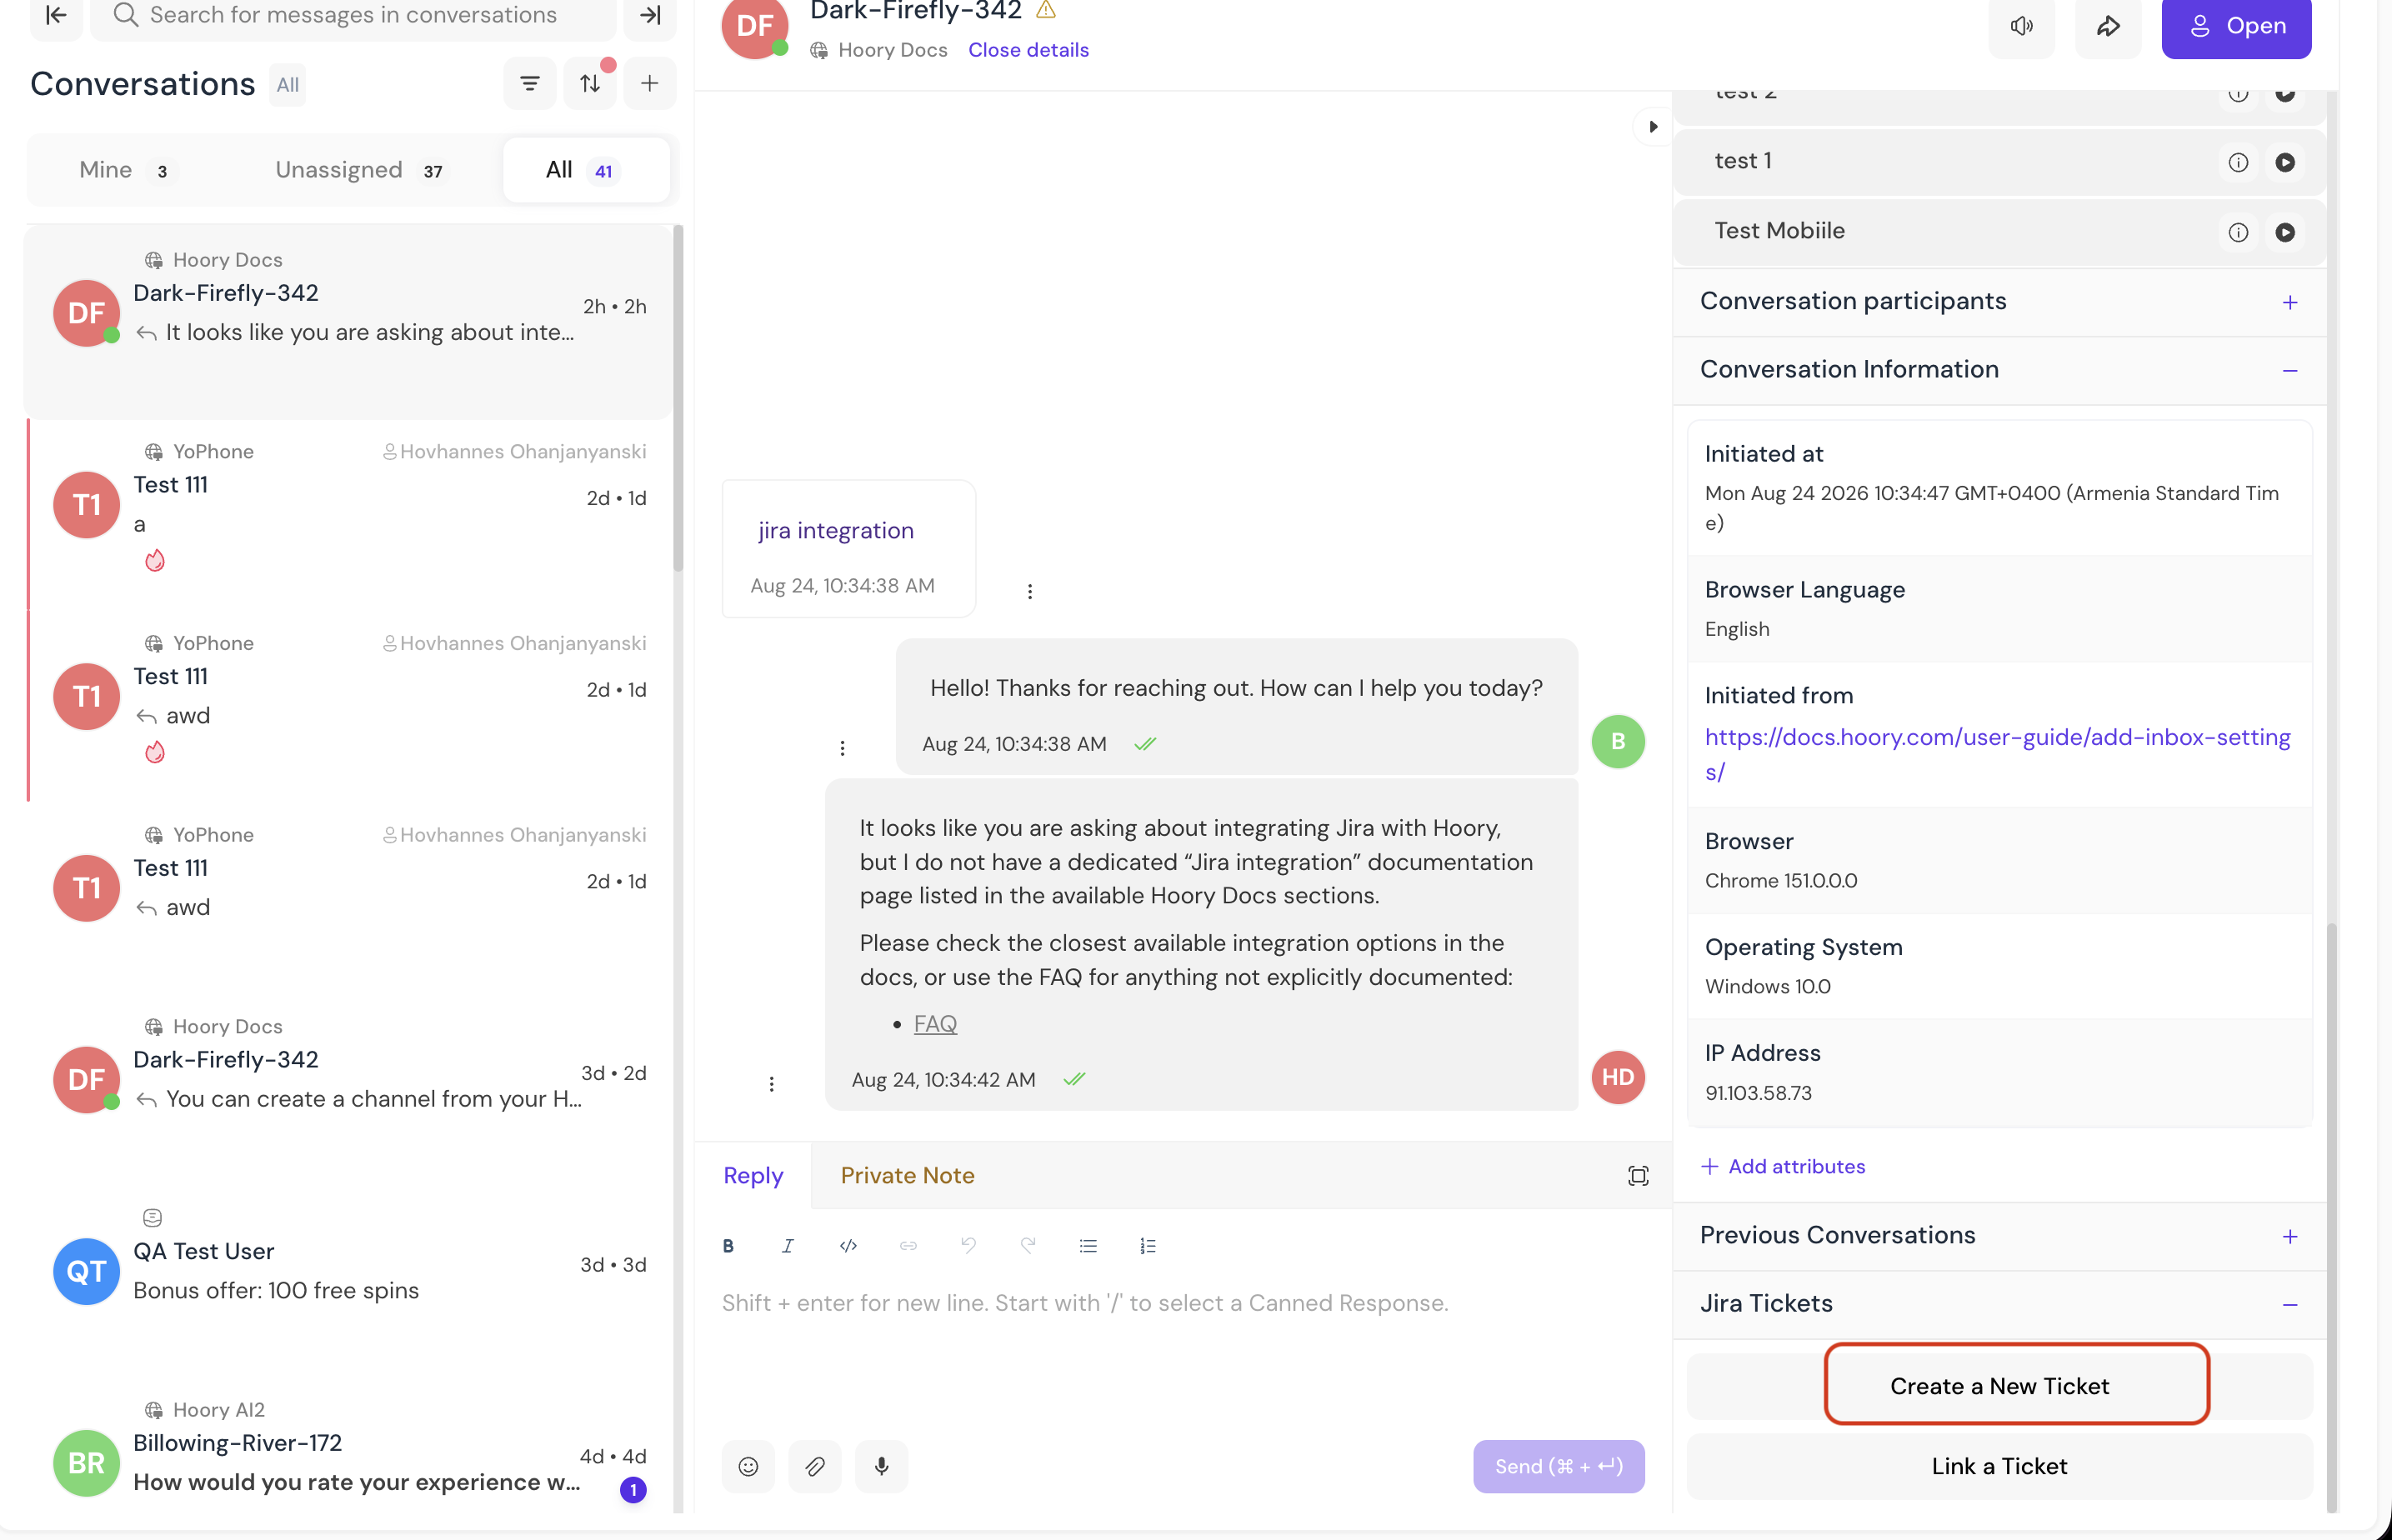Viewport: 2392px width, 1540px height.
Task: Click the unread badge on Billowing-River-172
Action: [633, 1490]
